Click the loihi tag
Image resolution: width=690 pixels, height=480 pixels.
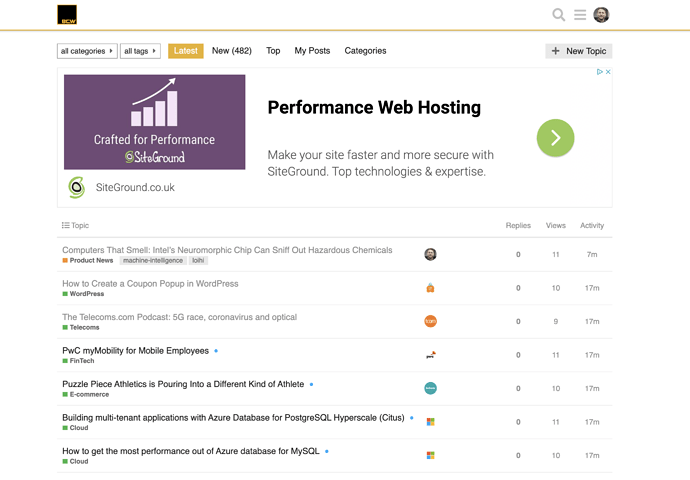pyautogui.click(x=198, y=260)
